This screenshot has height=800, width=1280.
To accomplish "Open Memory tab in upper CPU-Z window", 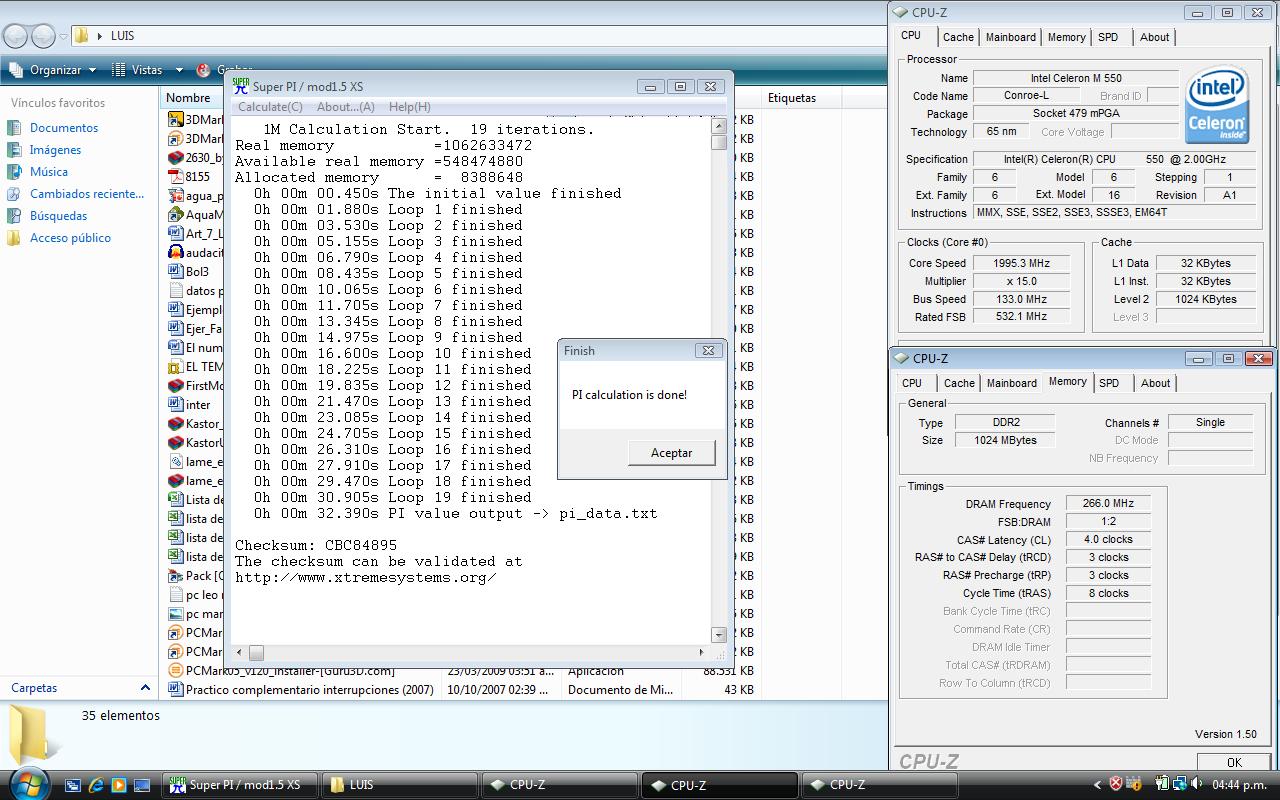I will point(1066,37).
